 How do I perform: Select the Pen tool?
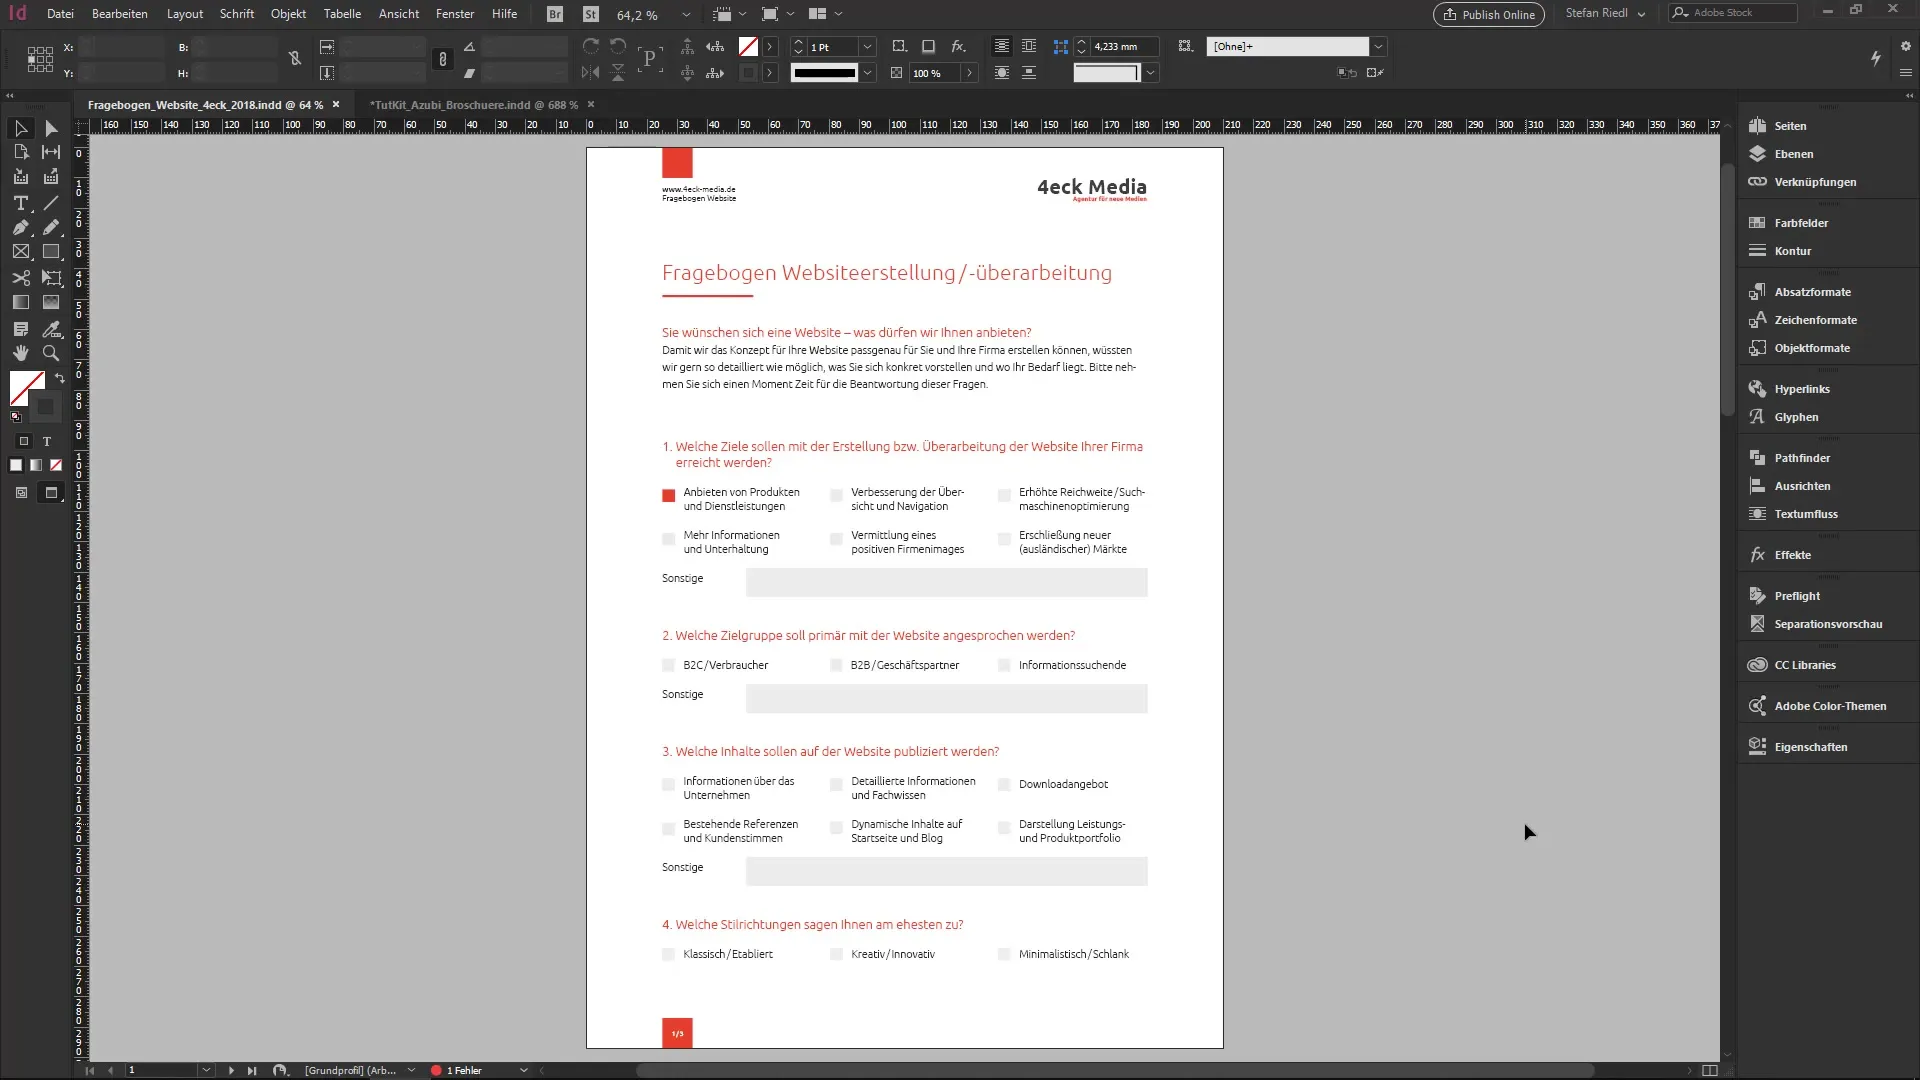coord(20,228)
